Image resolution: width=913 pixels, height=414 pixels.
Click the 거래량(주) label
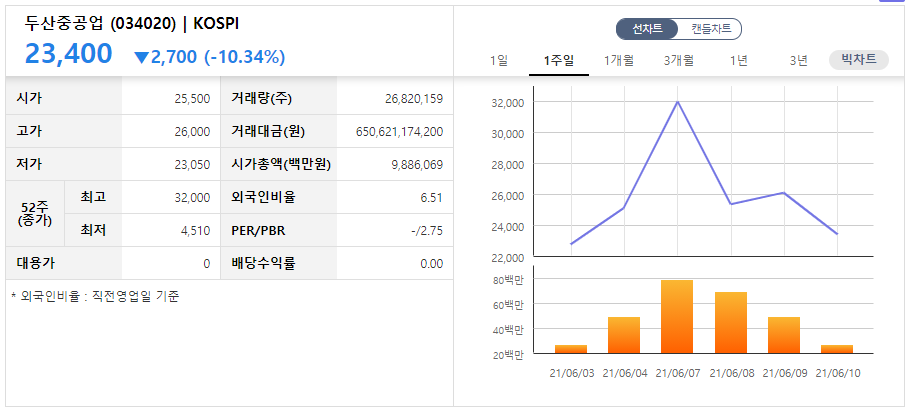tap(261, 98)
